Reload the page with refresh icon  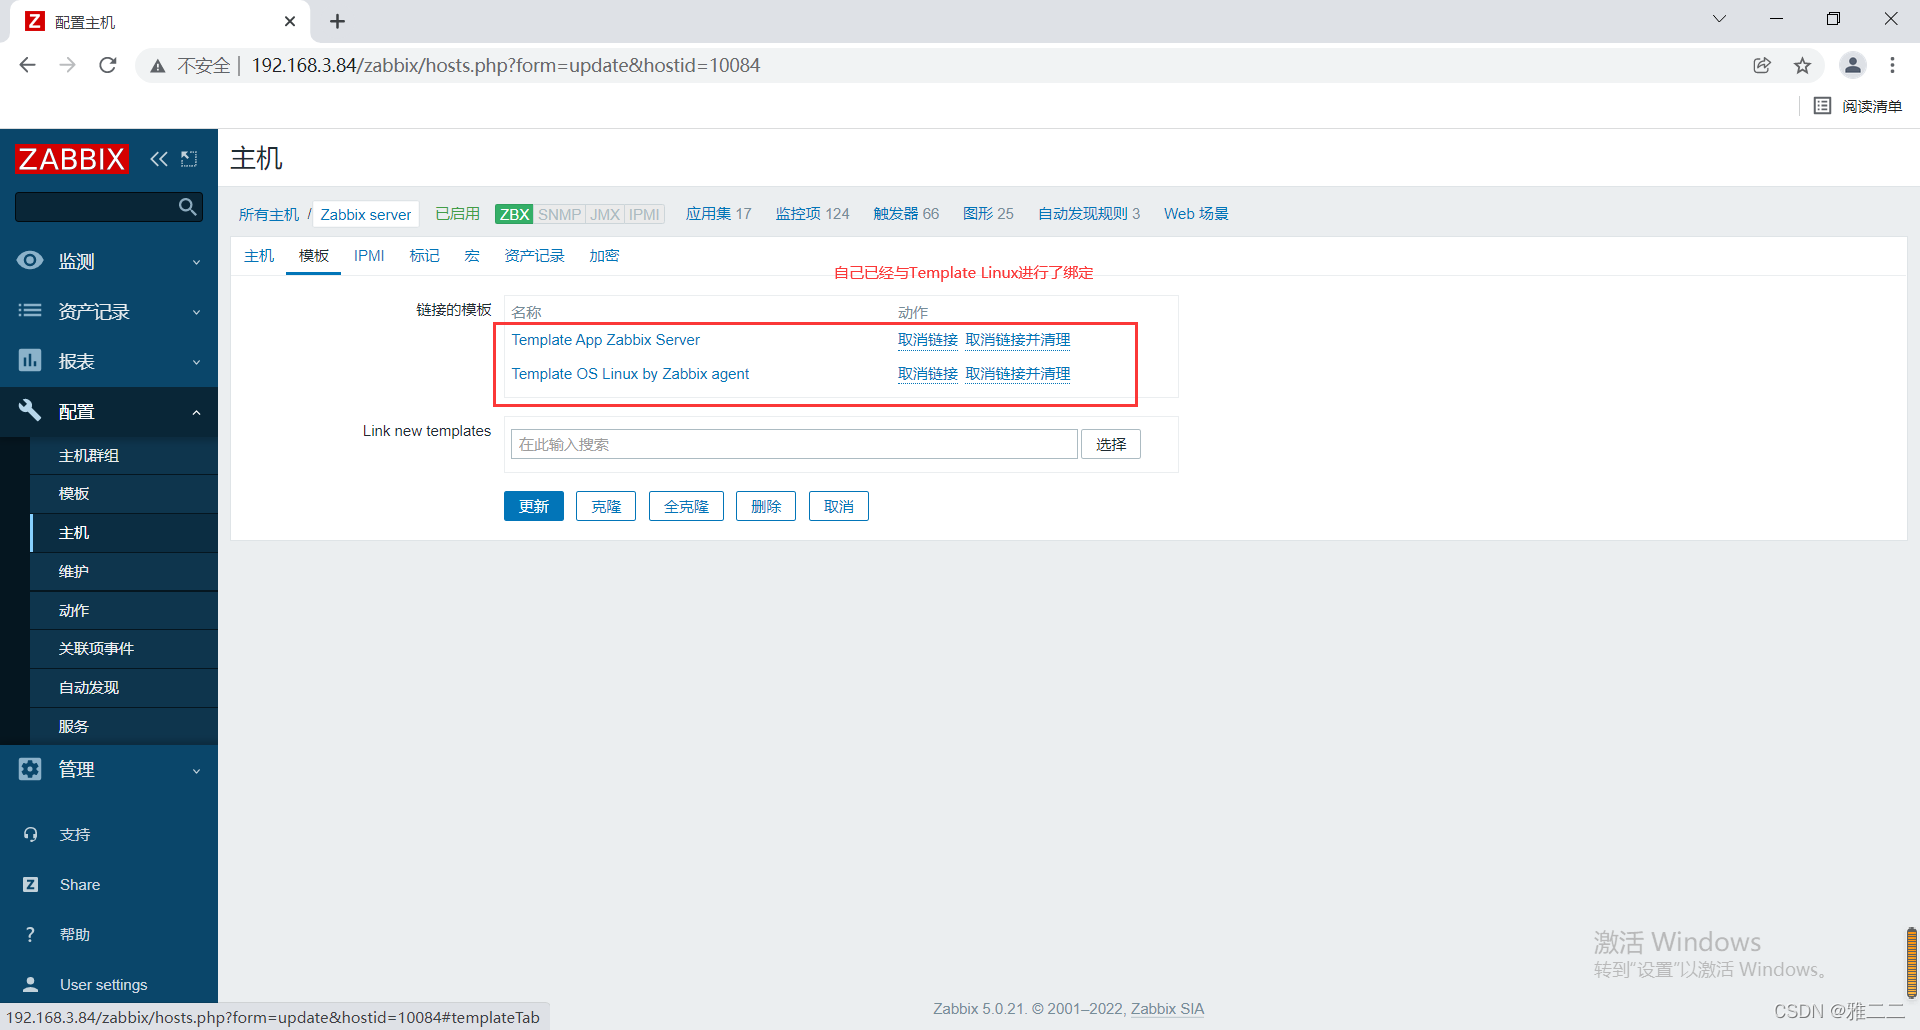108,65
